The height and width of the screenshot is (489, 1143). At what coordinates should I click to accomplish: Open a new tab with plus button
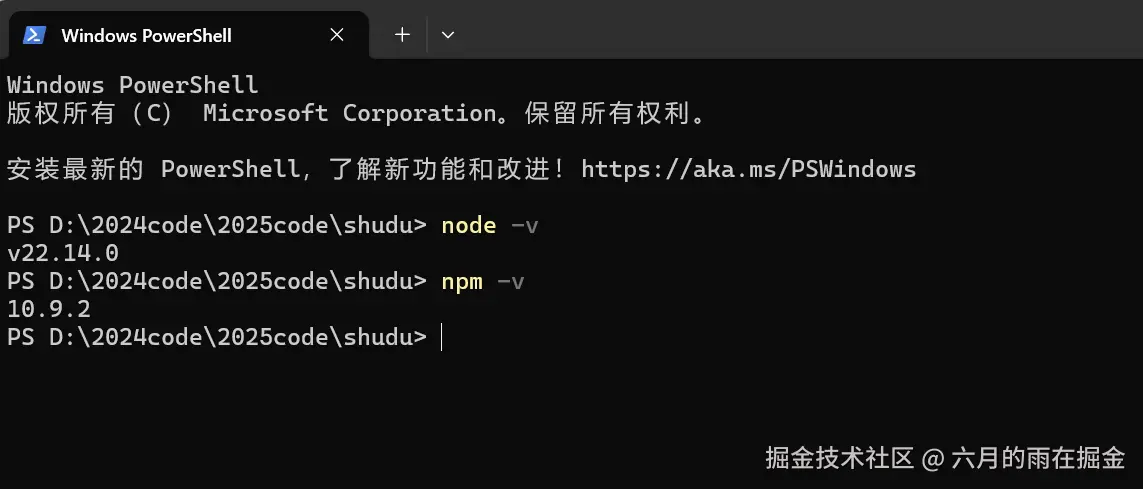point(402,35)
